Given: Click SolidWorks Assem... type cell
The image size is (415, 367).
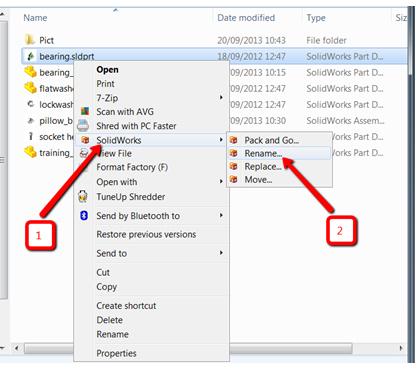Looking at the screenshot, I should (x=345, y=121).
